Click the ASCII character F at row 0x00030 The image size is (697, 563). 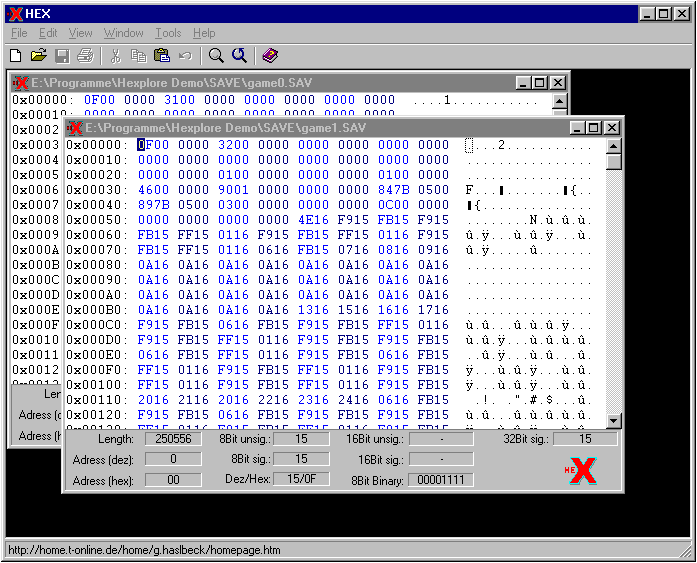click(x=469, y=190)
